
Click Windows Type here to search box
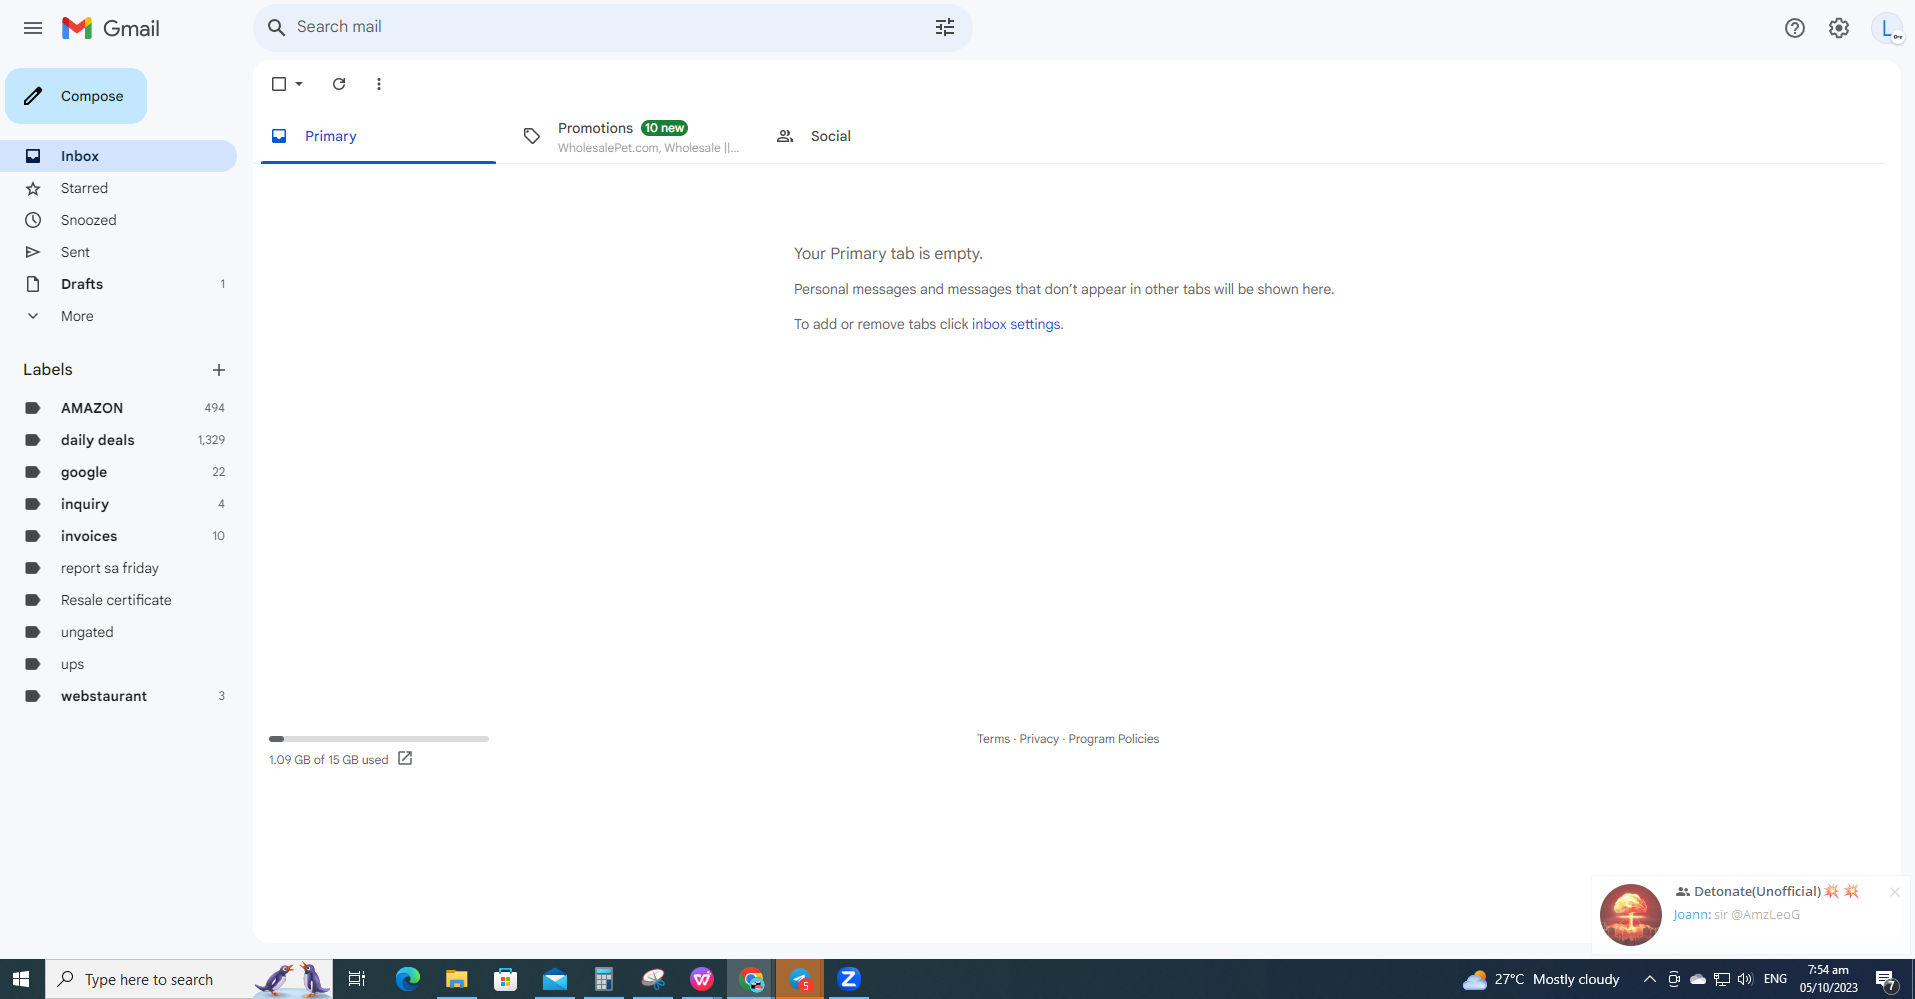click(x=189, y=979)
